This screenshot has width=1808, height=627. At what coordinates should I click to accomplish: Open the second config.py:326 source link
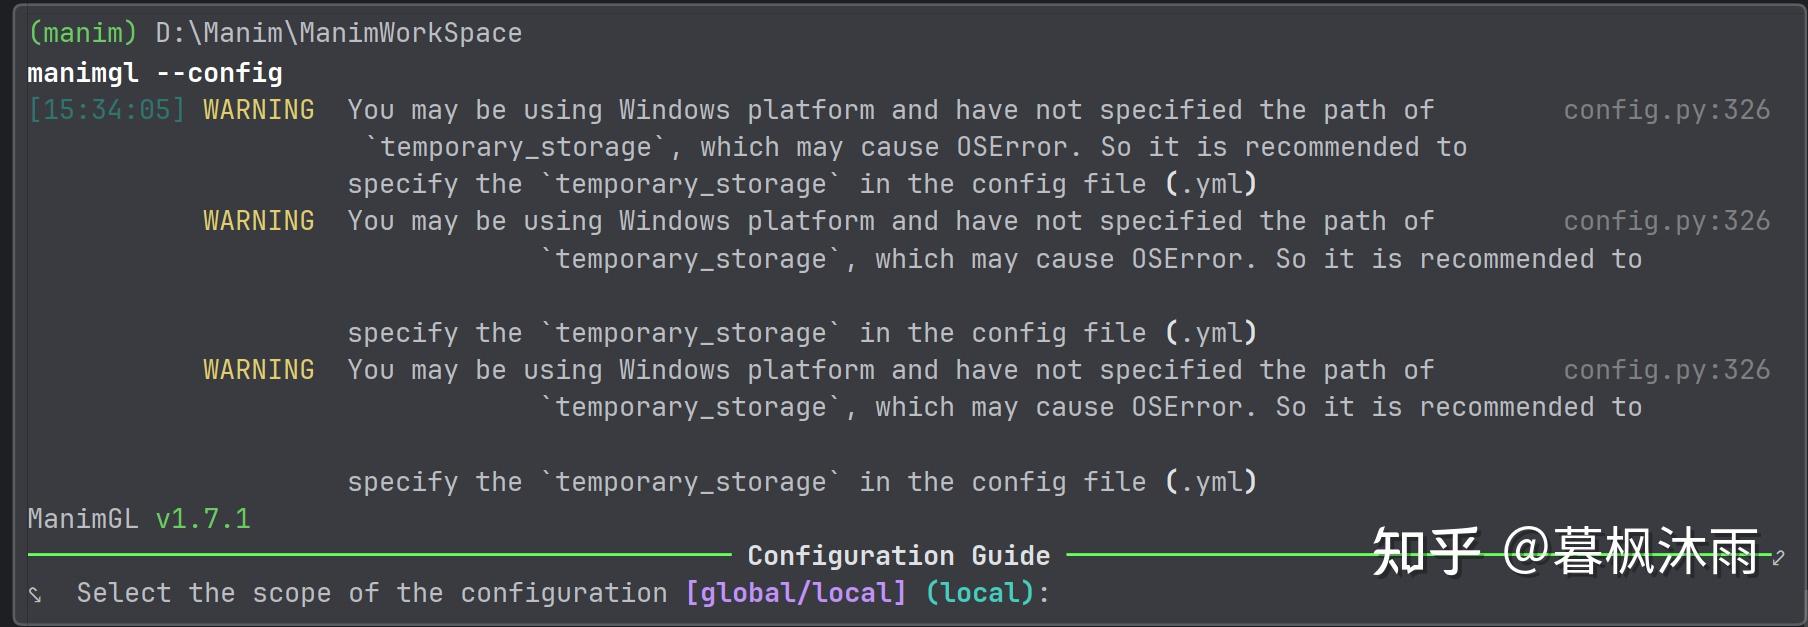point(1666,221)
